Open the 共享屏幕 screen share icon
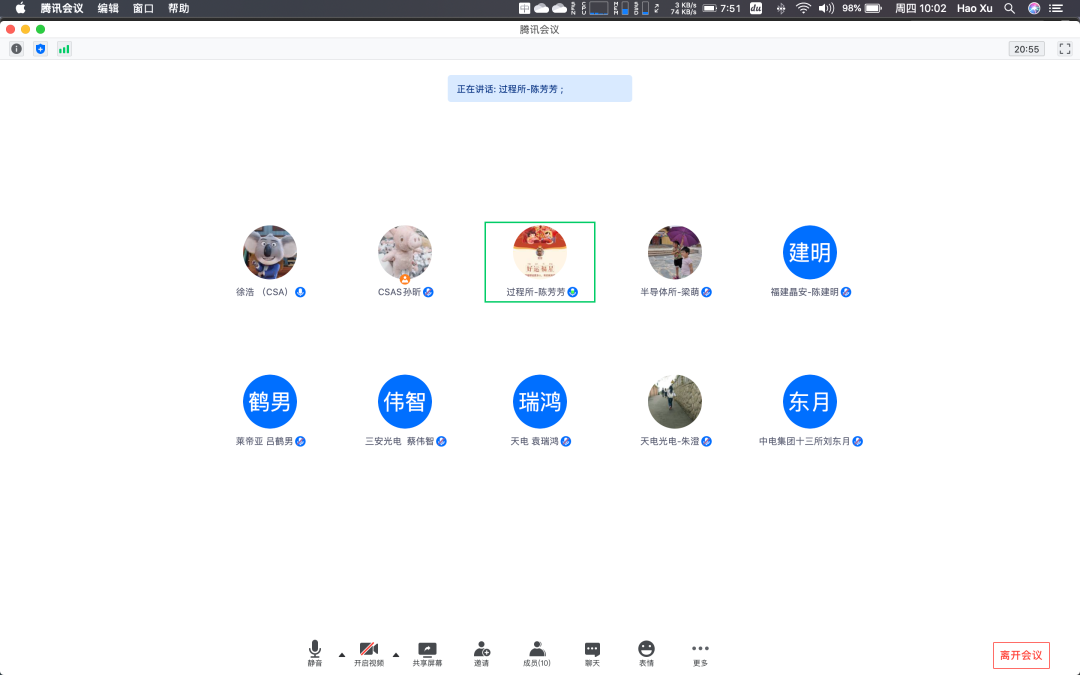 point(427,653)
